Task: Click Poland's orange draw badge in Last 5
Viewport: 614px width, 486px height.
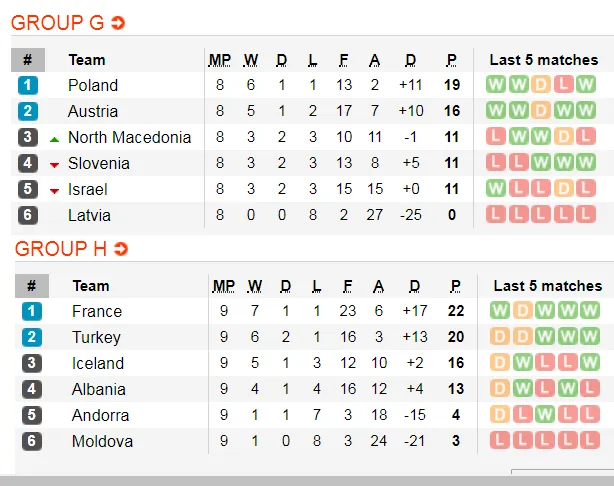Action: tap(540, 86)
